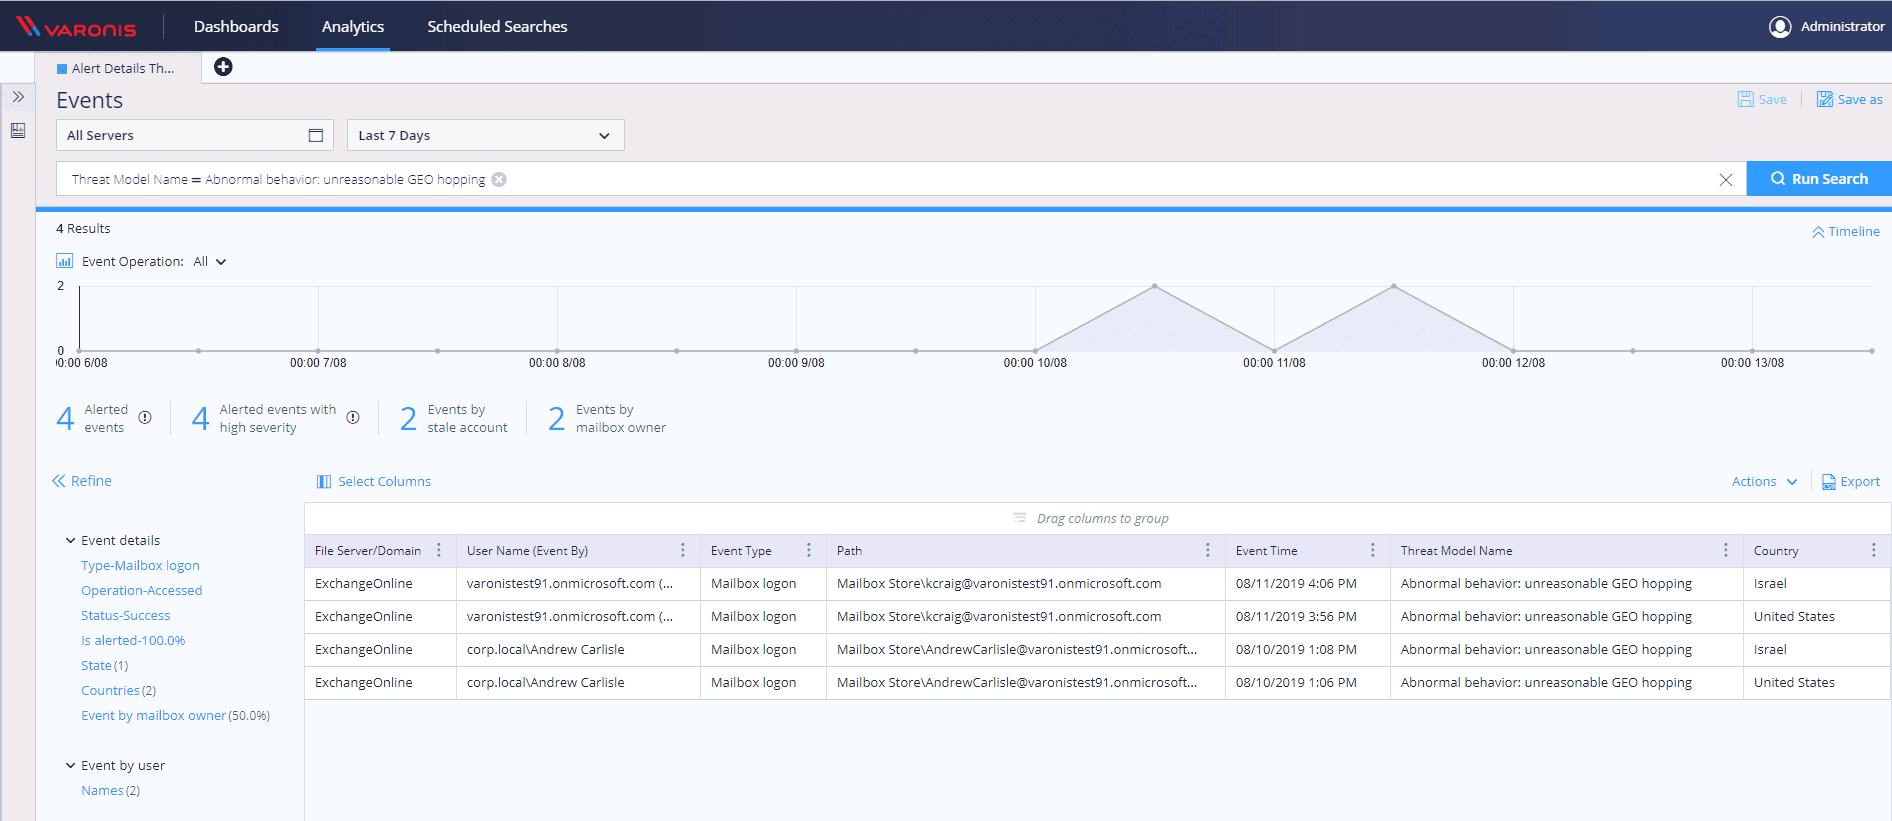
Task: Click the info icon beside Alerted events
Action: click(x=145, y=418)
